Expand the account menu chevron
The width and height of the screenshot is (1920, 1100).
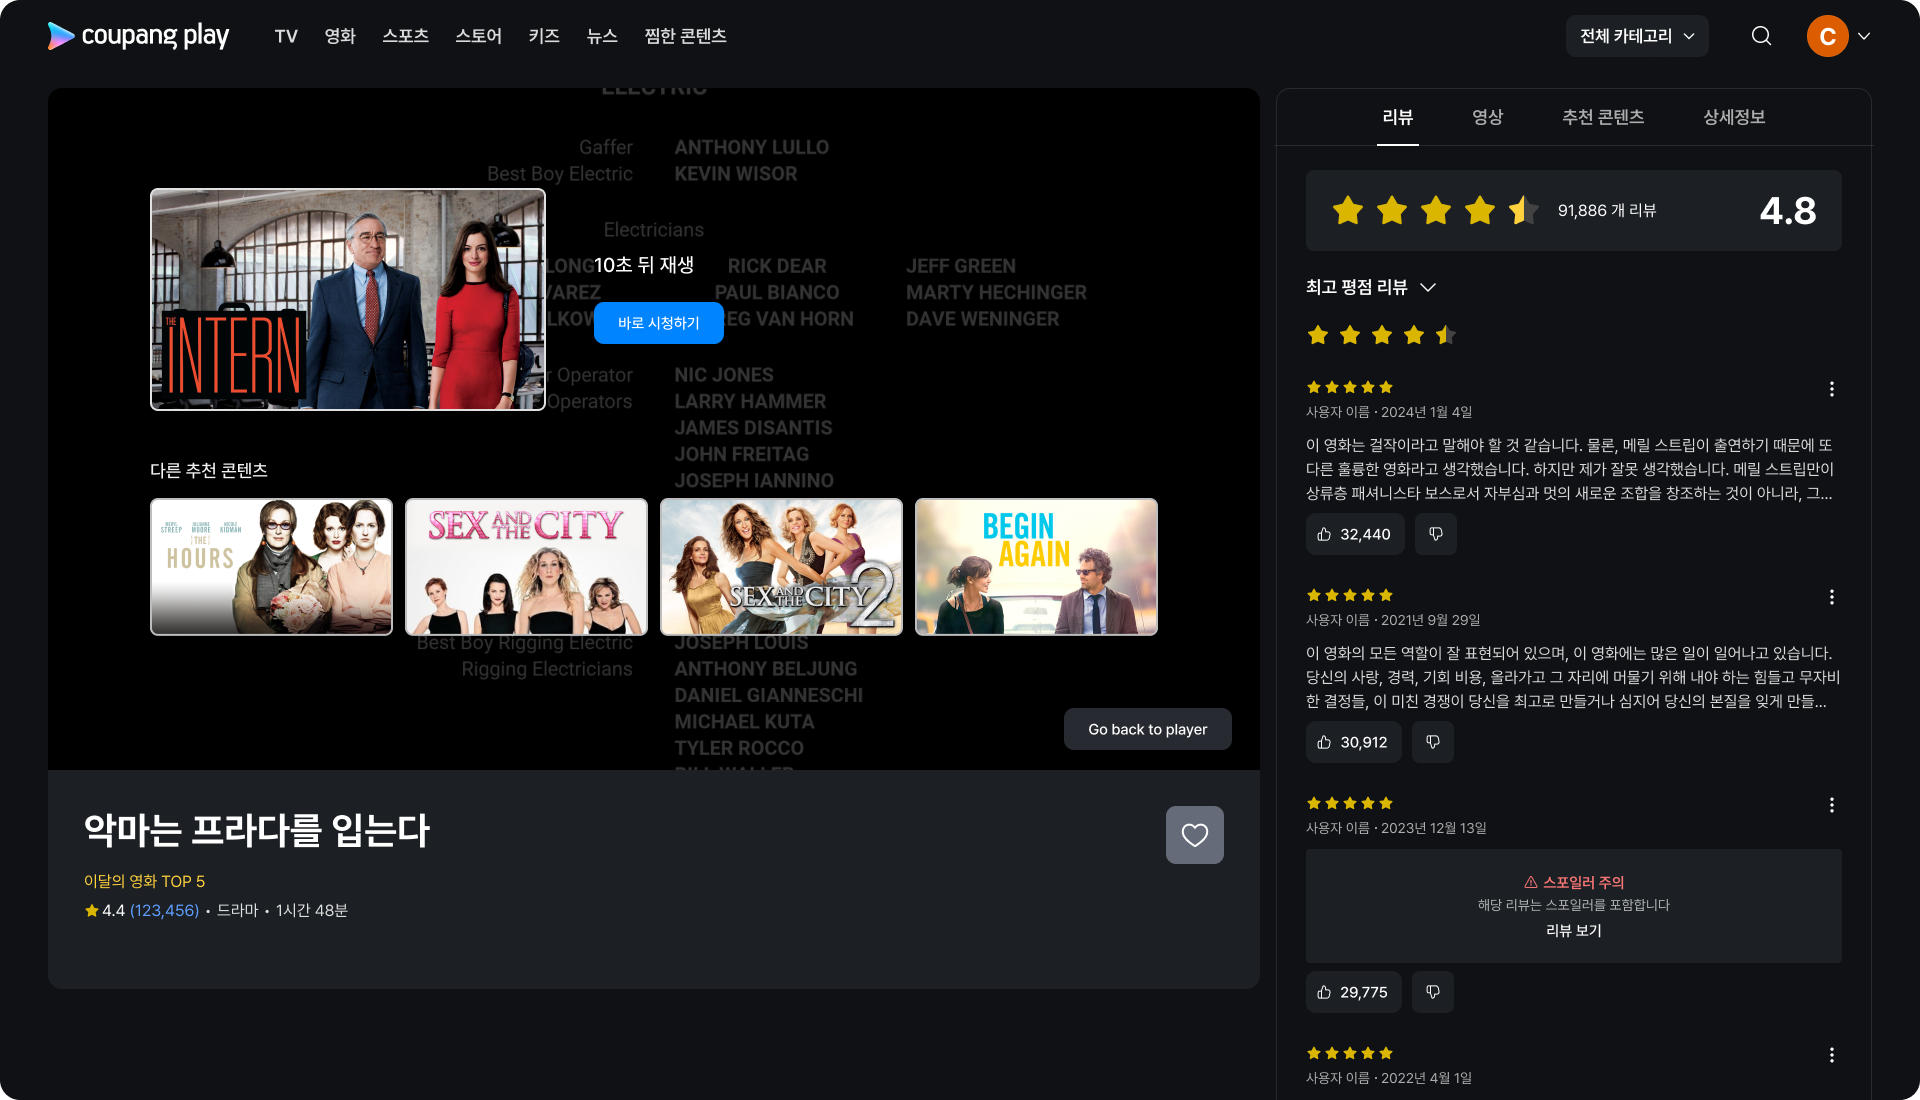coord(1864,36)
